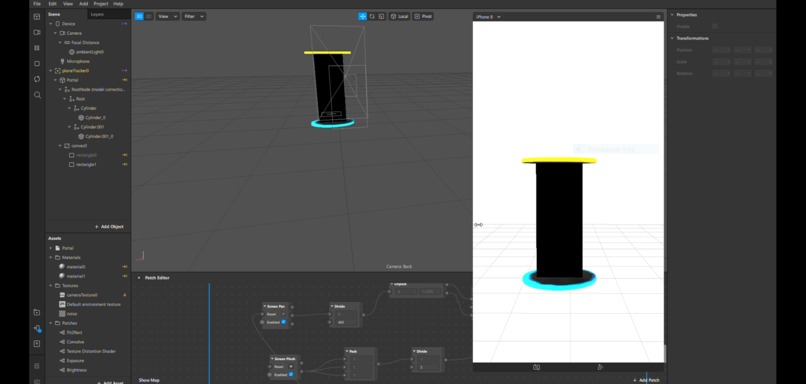Open the View dropdown in the viewport
Viewport: 806px width, 384px height.
coord(168,16)
